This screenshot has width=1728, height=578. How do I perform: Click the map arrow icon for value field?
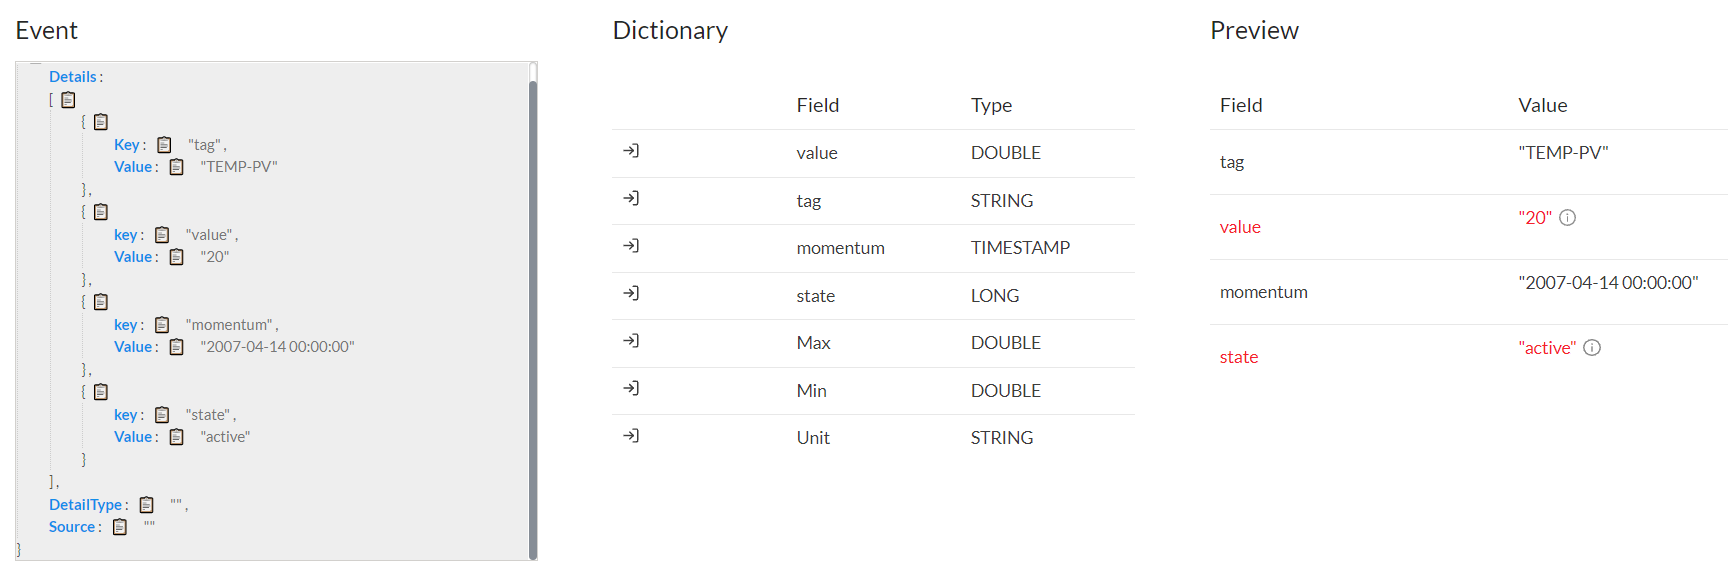[631, 151]
